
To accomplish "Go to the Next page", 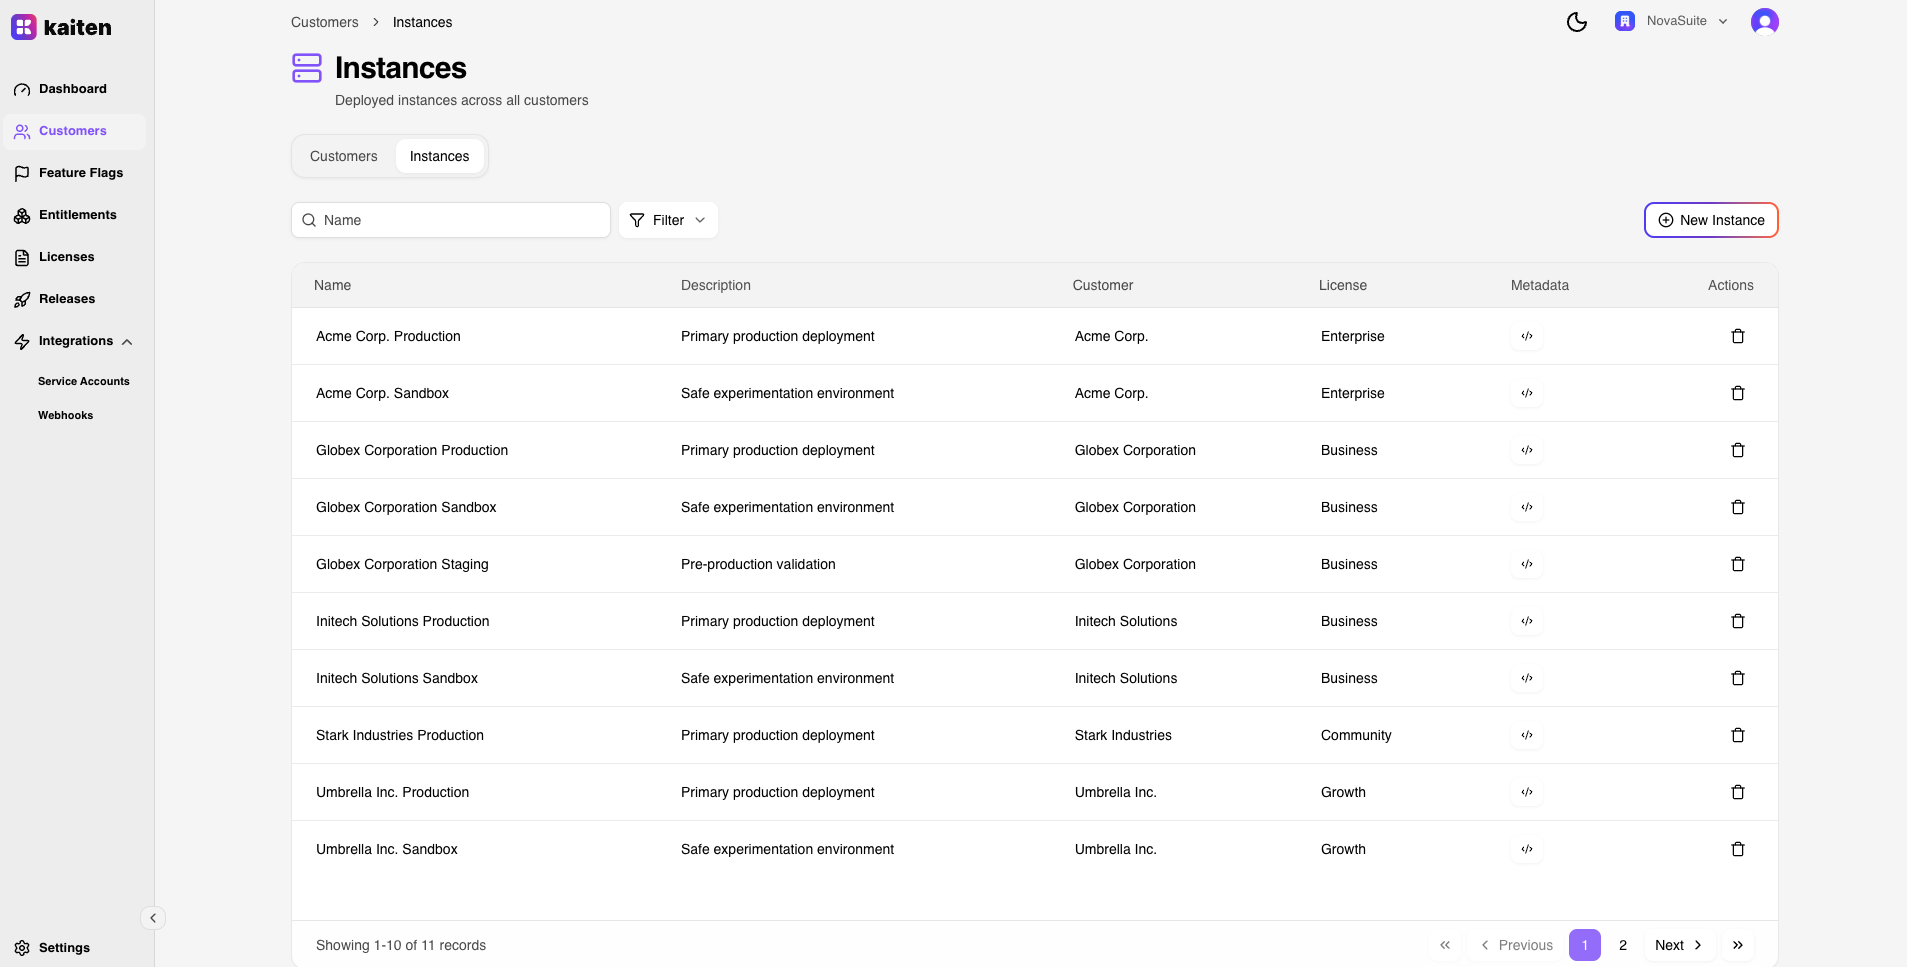I will [x=1677, y=945].
